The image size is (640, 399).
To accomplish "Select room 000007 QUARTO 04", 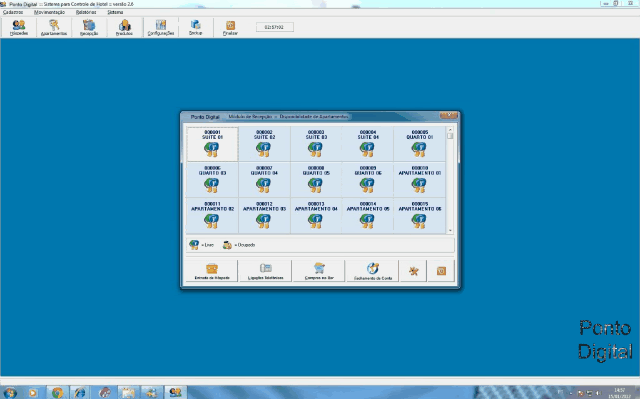I will click(264, 180).
